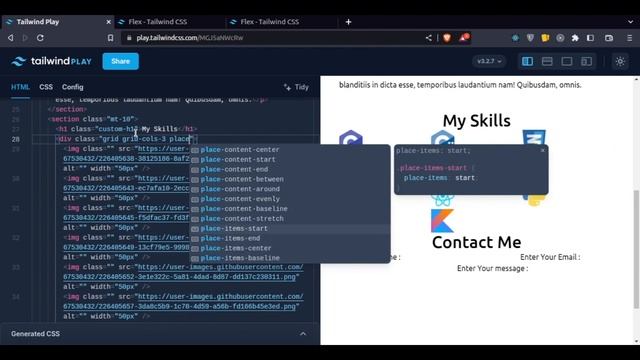The image size is (640, 360).
Task: Select preview-only layout icon
Action: (x=567, y=61)
